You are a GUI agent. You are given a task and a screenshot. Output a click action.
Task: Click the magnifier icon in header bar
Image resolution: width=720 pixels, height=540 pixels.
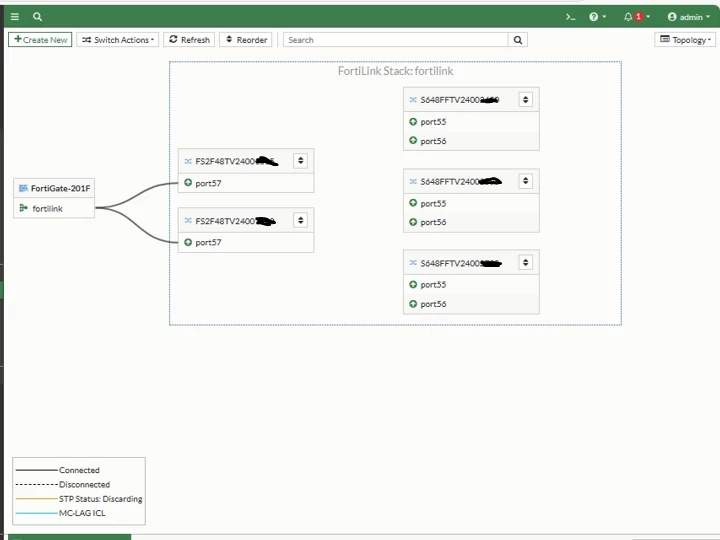pyautogui.click(x=38, y=17)
